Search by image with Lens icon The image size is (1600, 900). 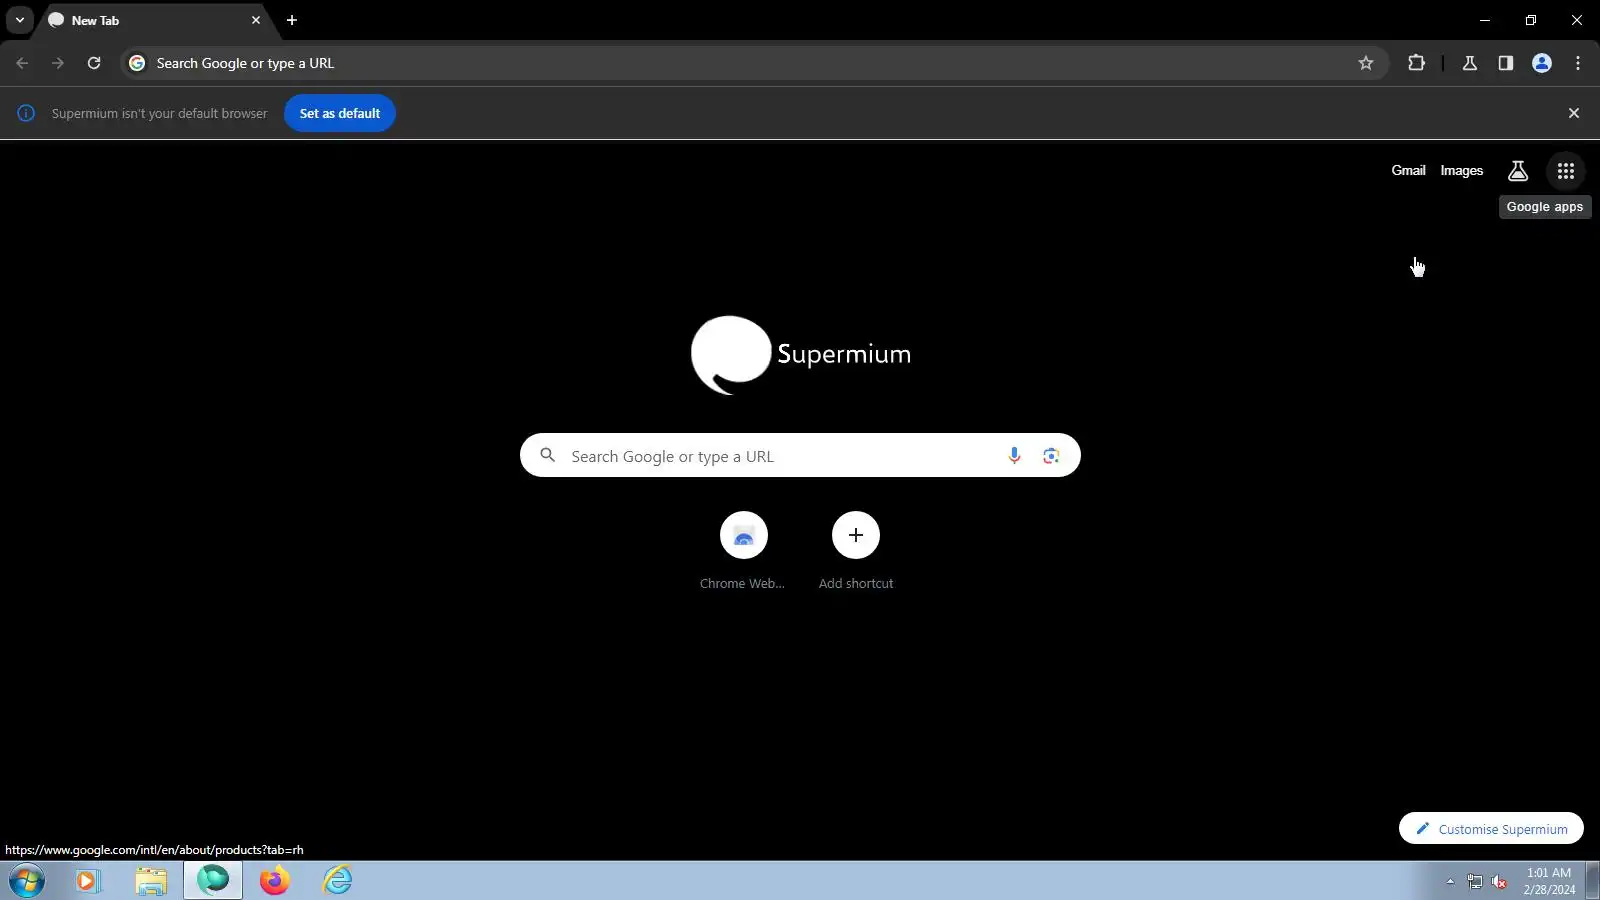[x=1051, y=456]
